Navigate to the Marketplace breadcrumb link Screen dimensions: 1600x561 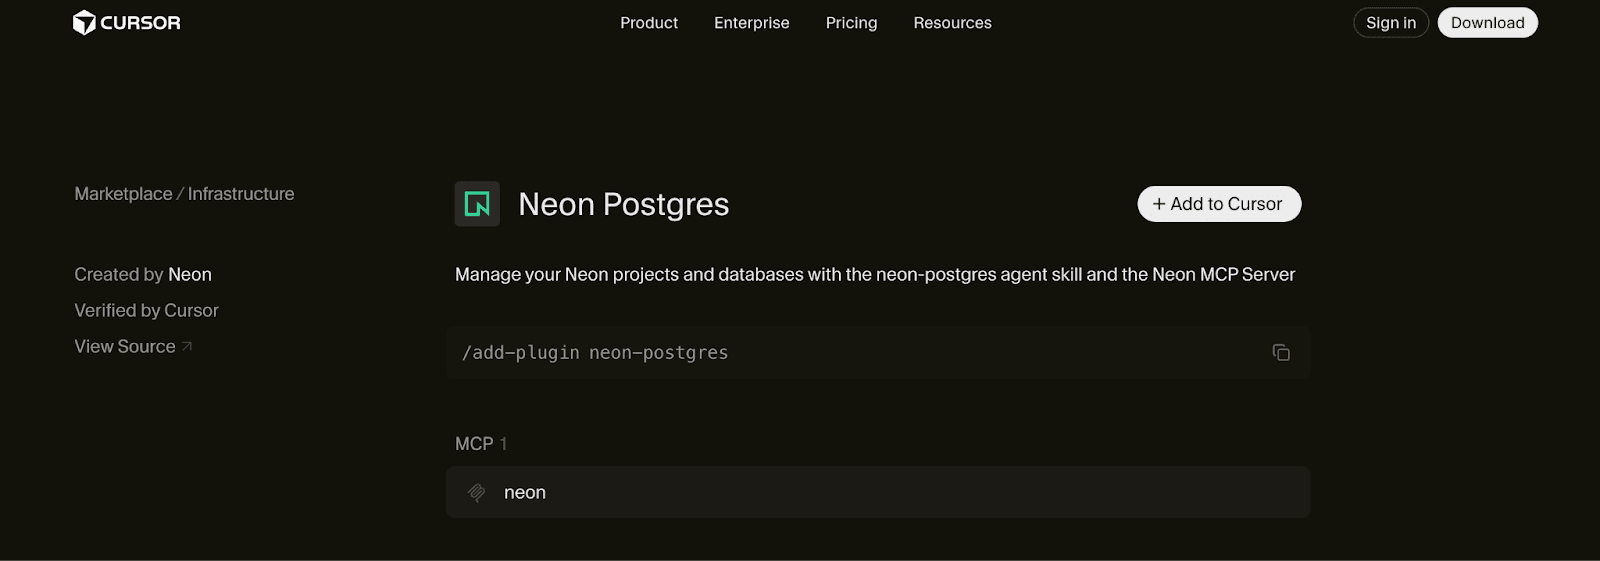click(x=123, y=194)
